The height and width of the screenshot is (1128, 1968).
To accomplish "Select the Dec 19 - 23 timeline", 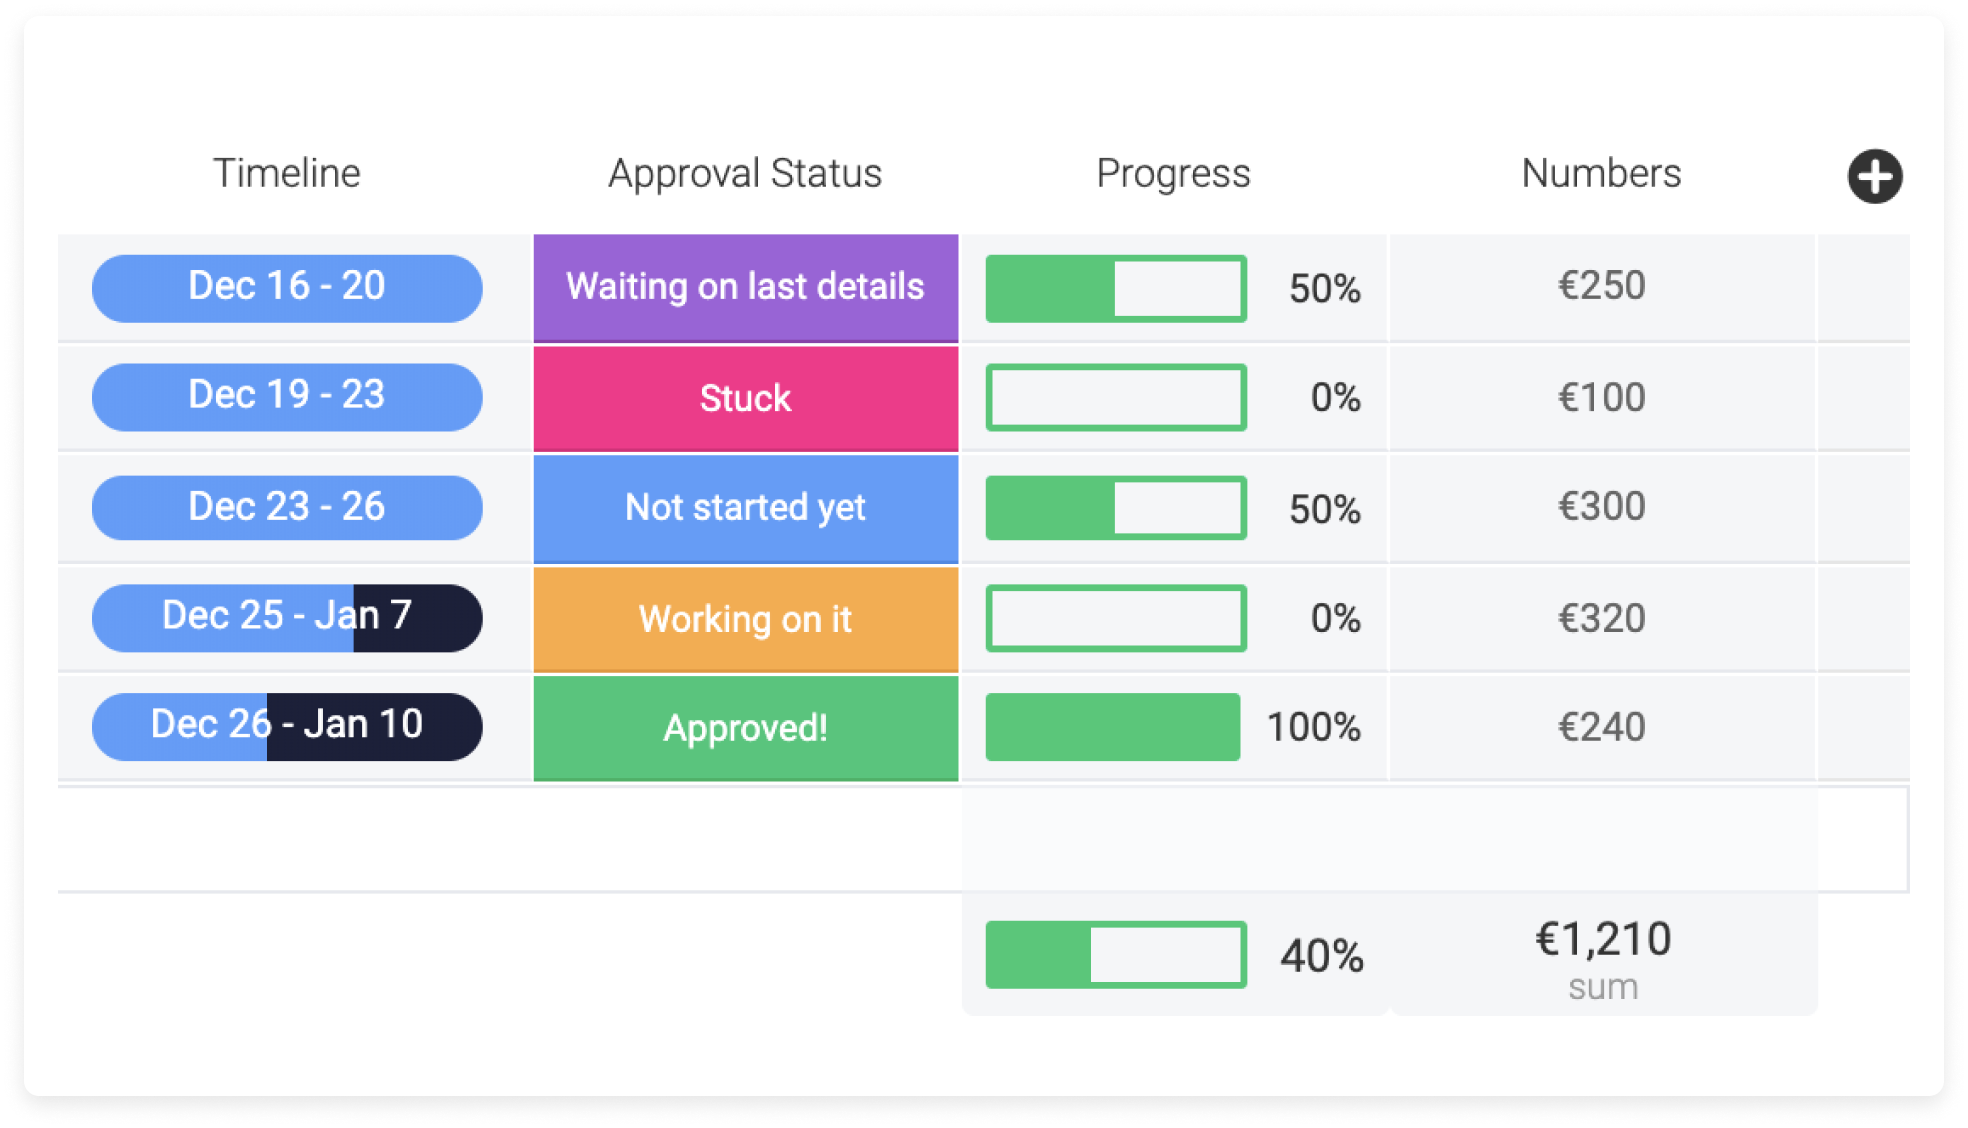I will [287, 397].
